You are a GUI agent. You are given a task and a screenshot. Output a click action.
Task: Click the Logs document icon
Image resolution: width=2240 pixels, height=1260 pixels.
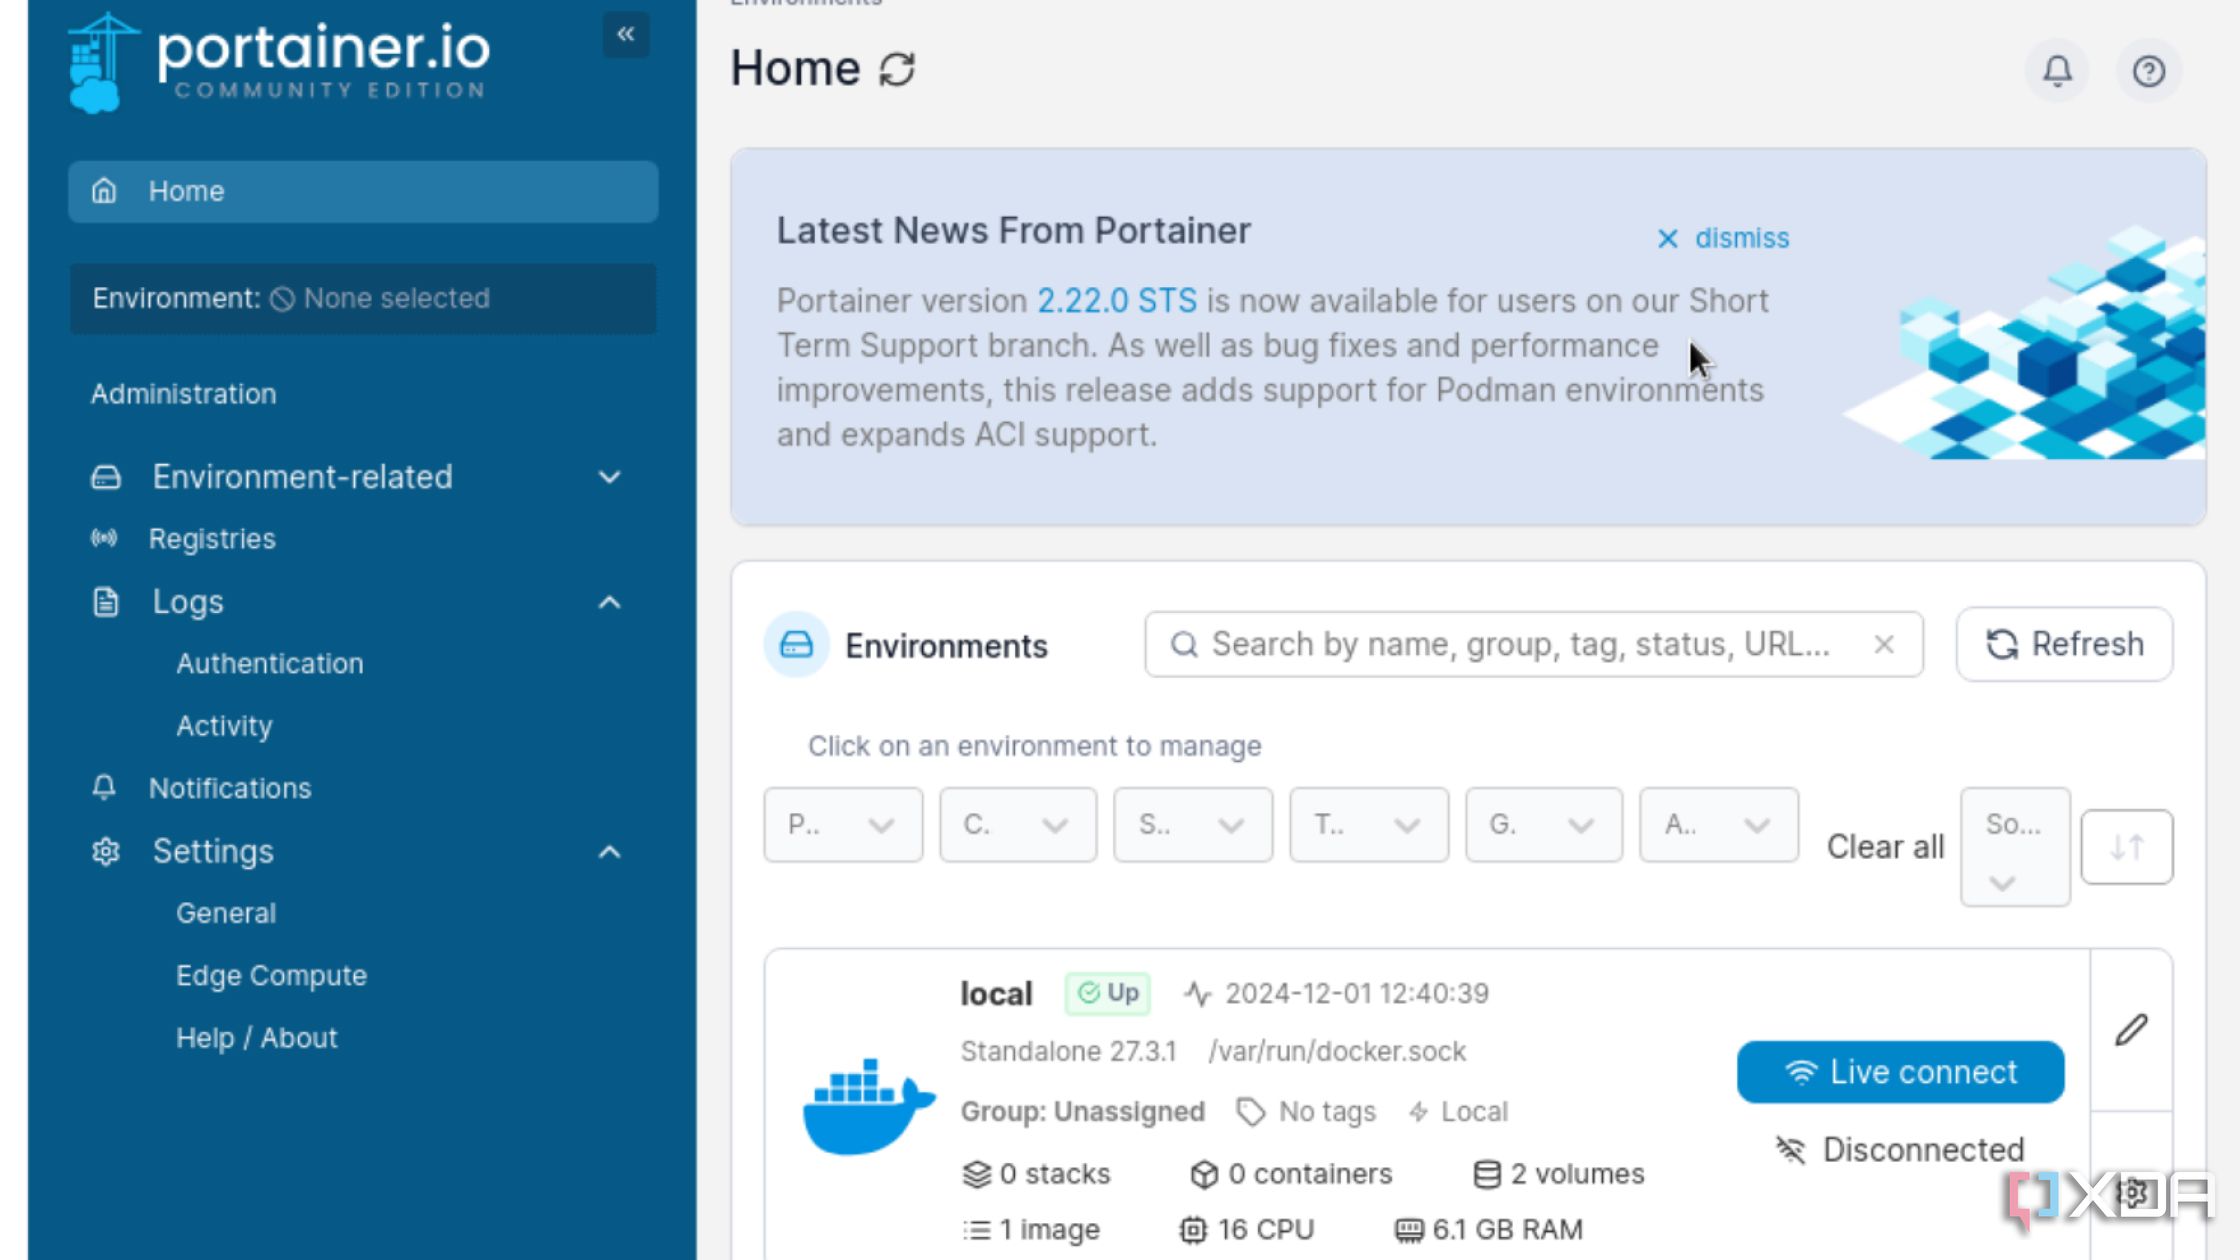tap(106, 602)
